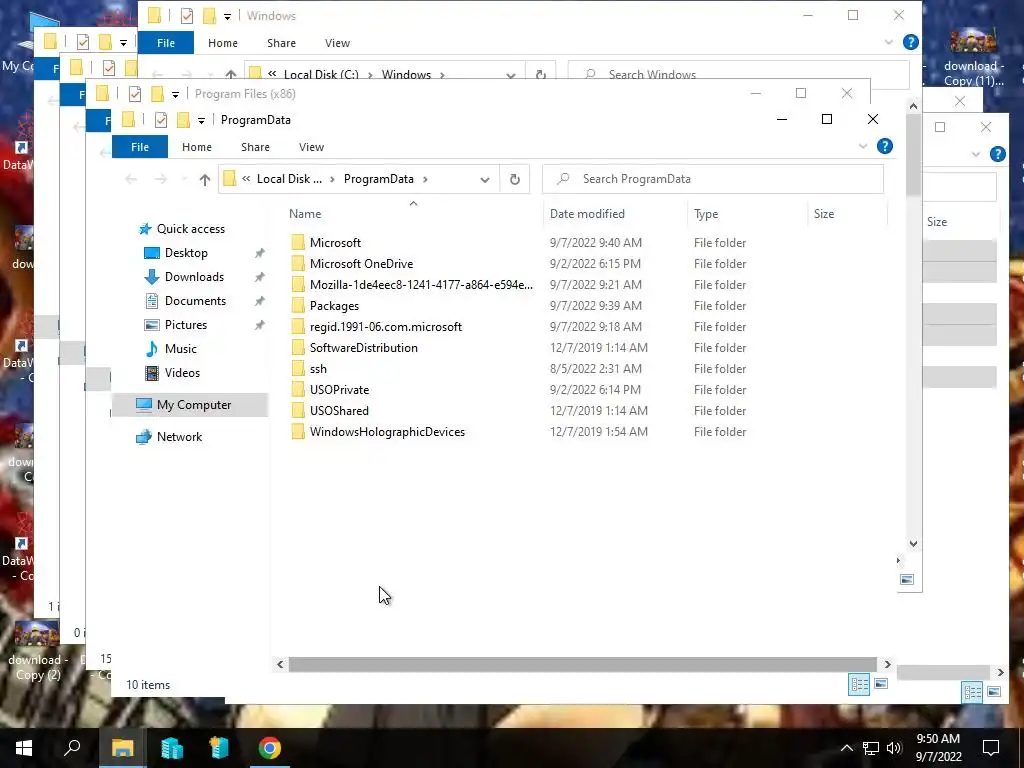
Task: Go to Downloads in Quick access
Action: (x=194, y=277)
